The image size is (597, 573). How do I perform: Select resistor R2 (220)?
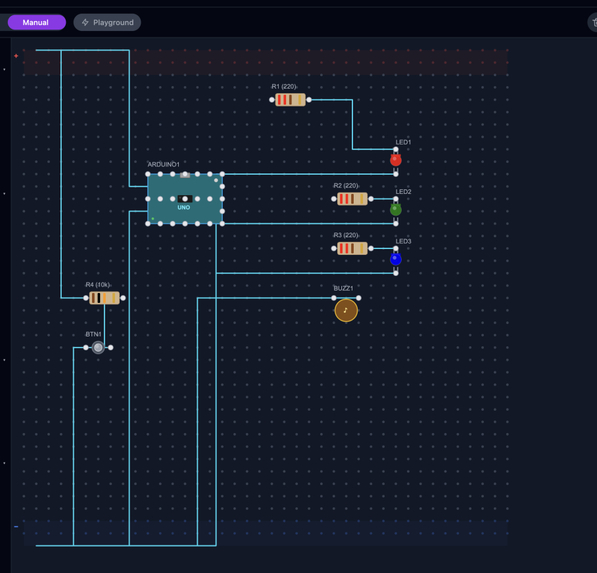(352, 199)
